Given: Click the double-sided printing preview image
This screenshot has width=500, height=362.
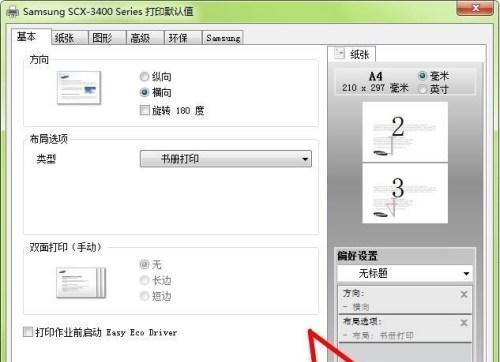Looking at the screenshot, I should pos(81,282).
